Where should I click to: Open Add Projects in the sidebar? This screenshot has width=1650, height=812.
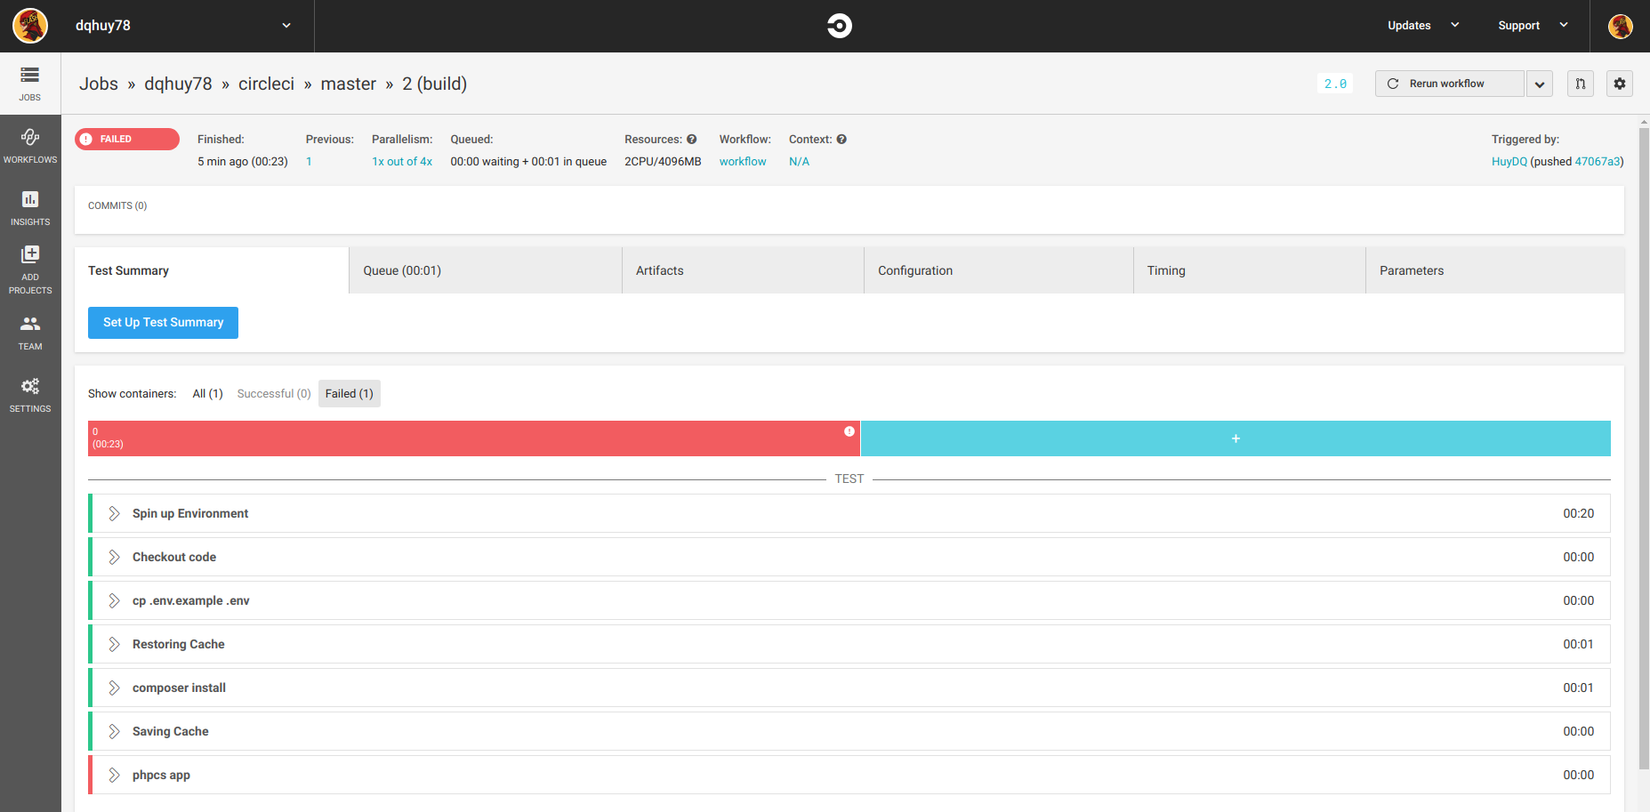point(30,270)
